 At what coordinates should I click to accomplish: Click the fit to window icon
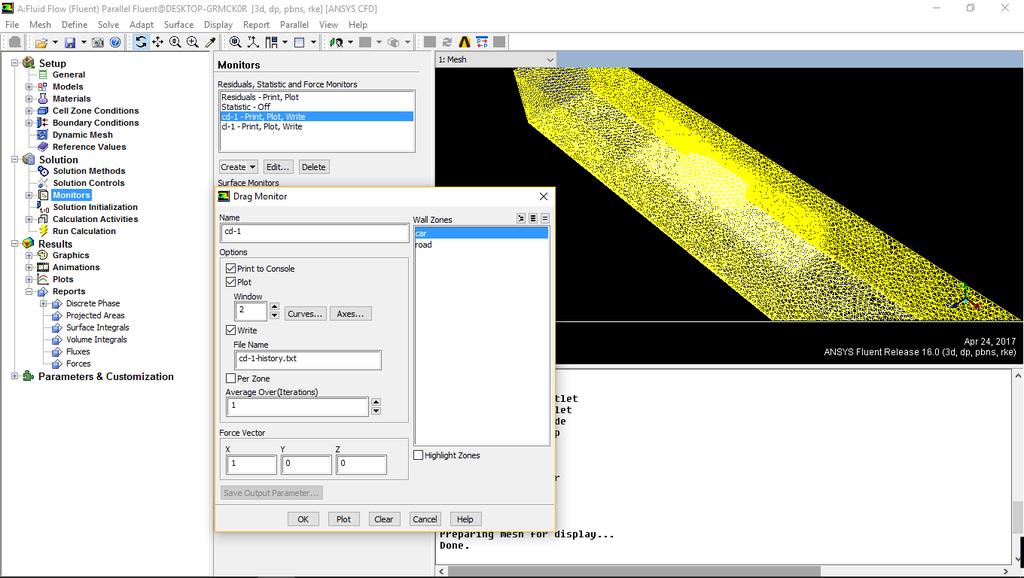click(x=235, y=42)
